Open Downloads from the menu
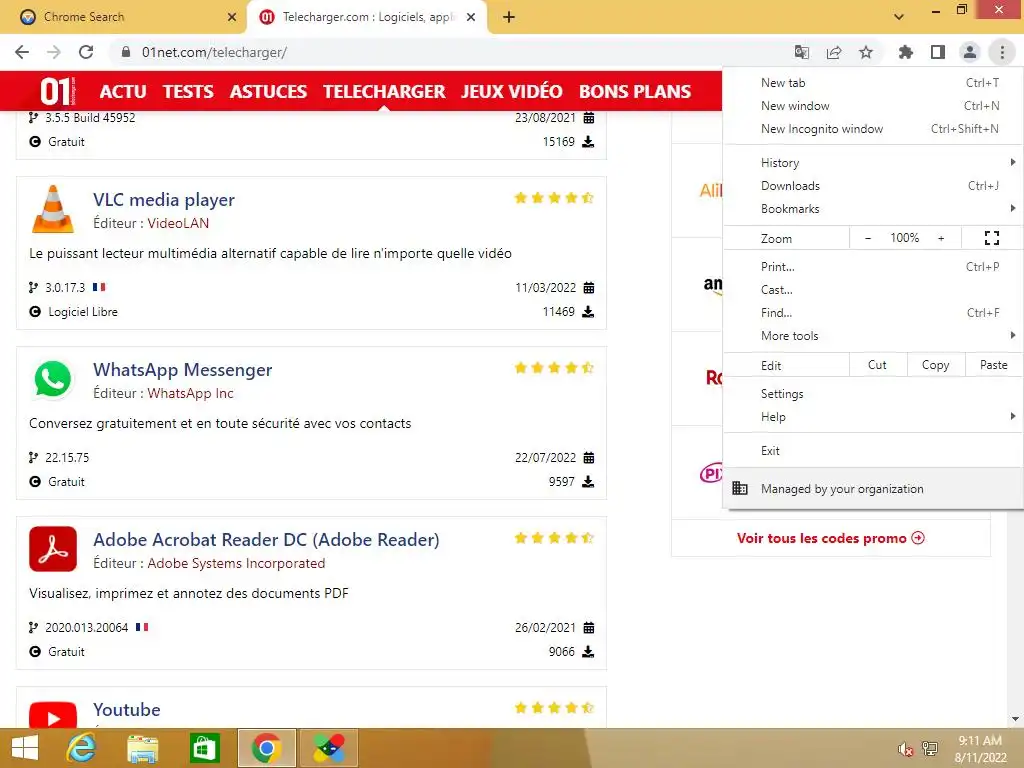The width and height of the screenshot is (1024, 768). point(873,186)
